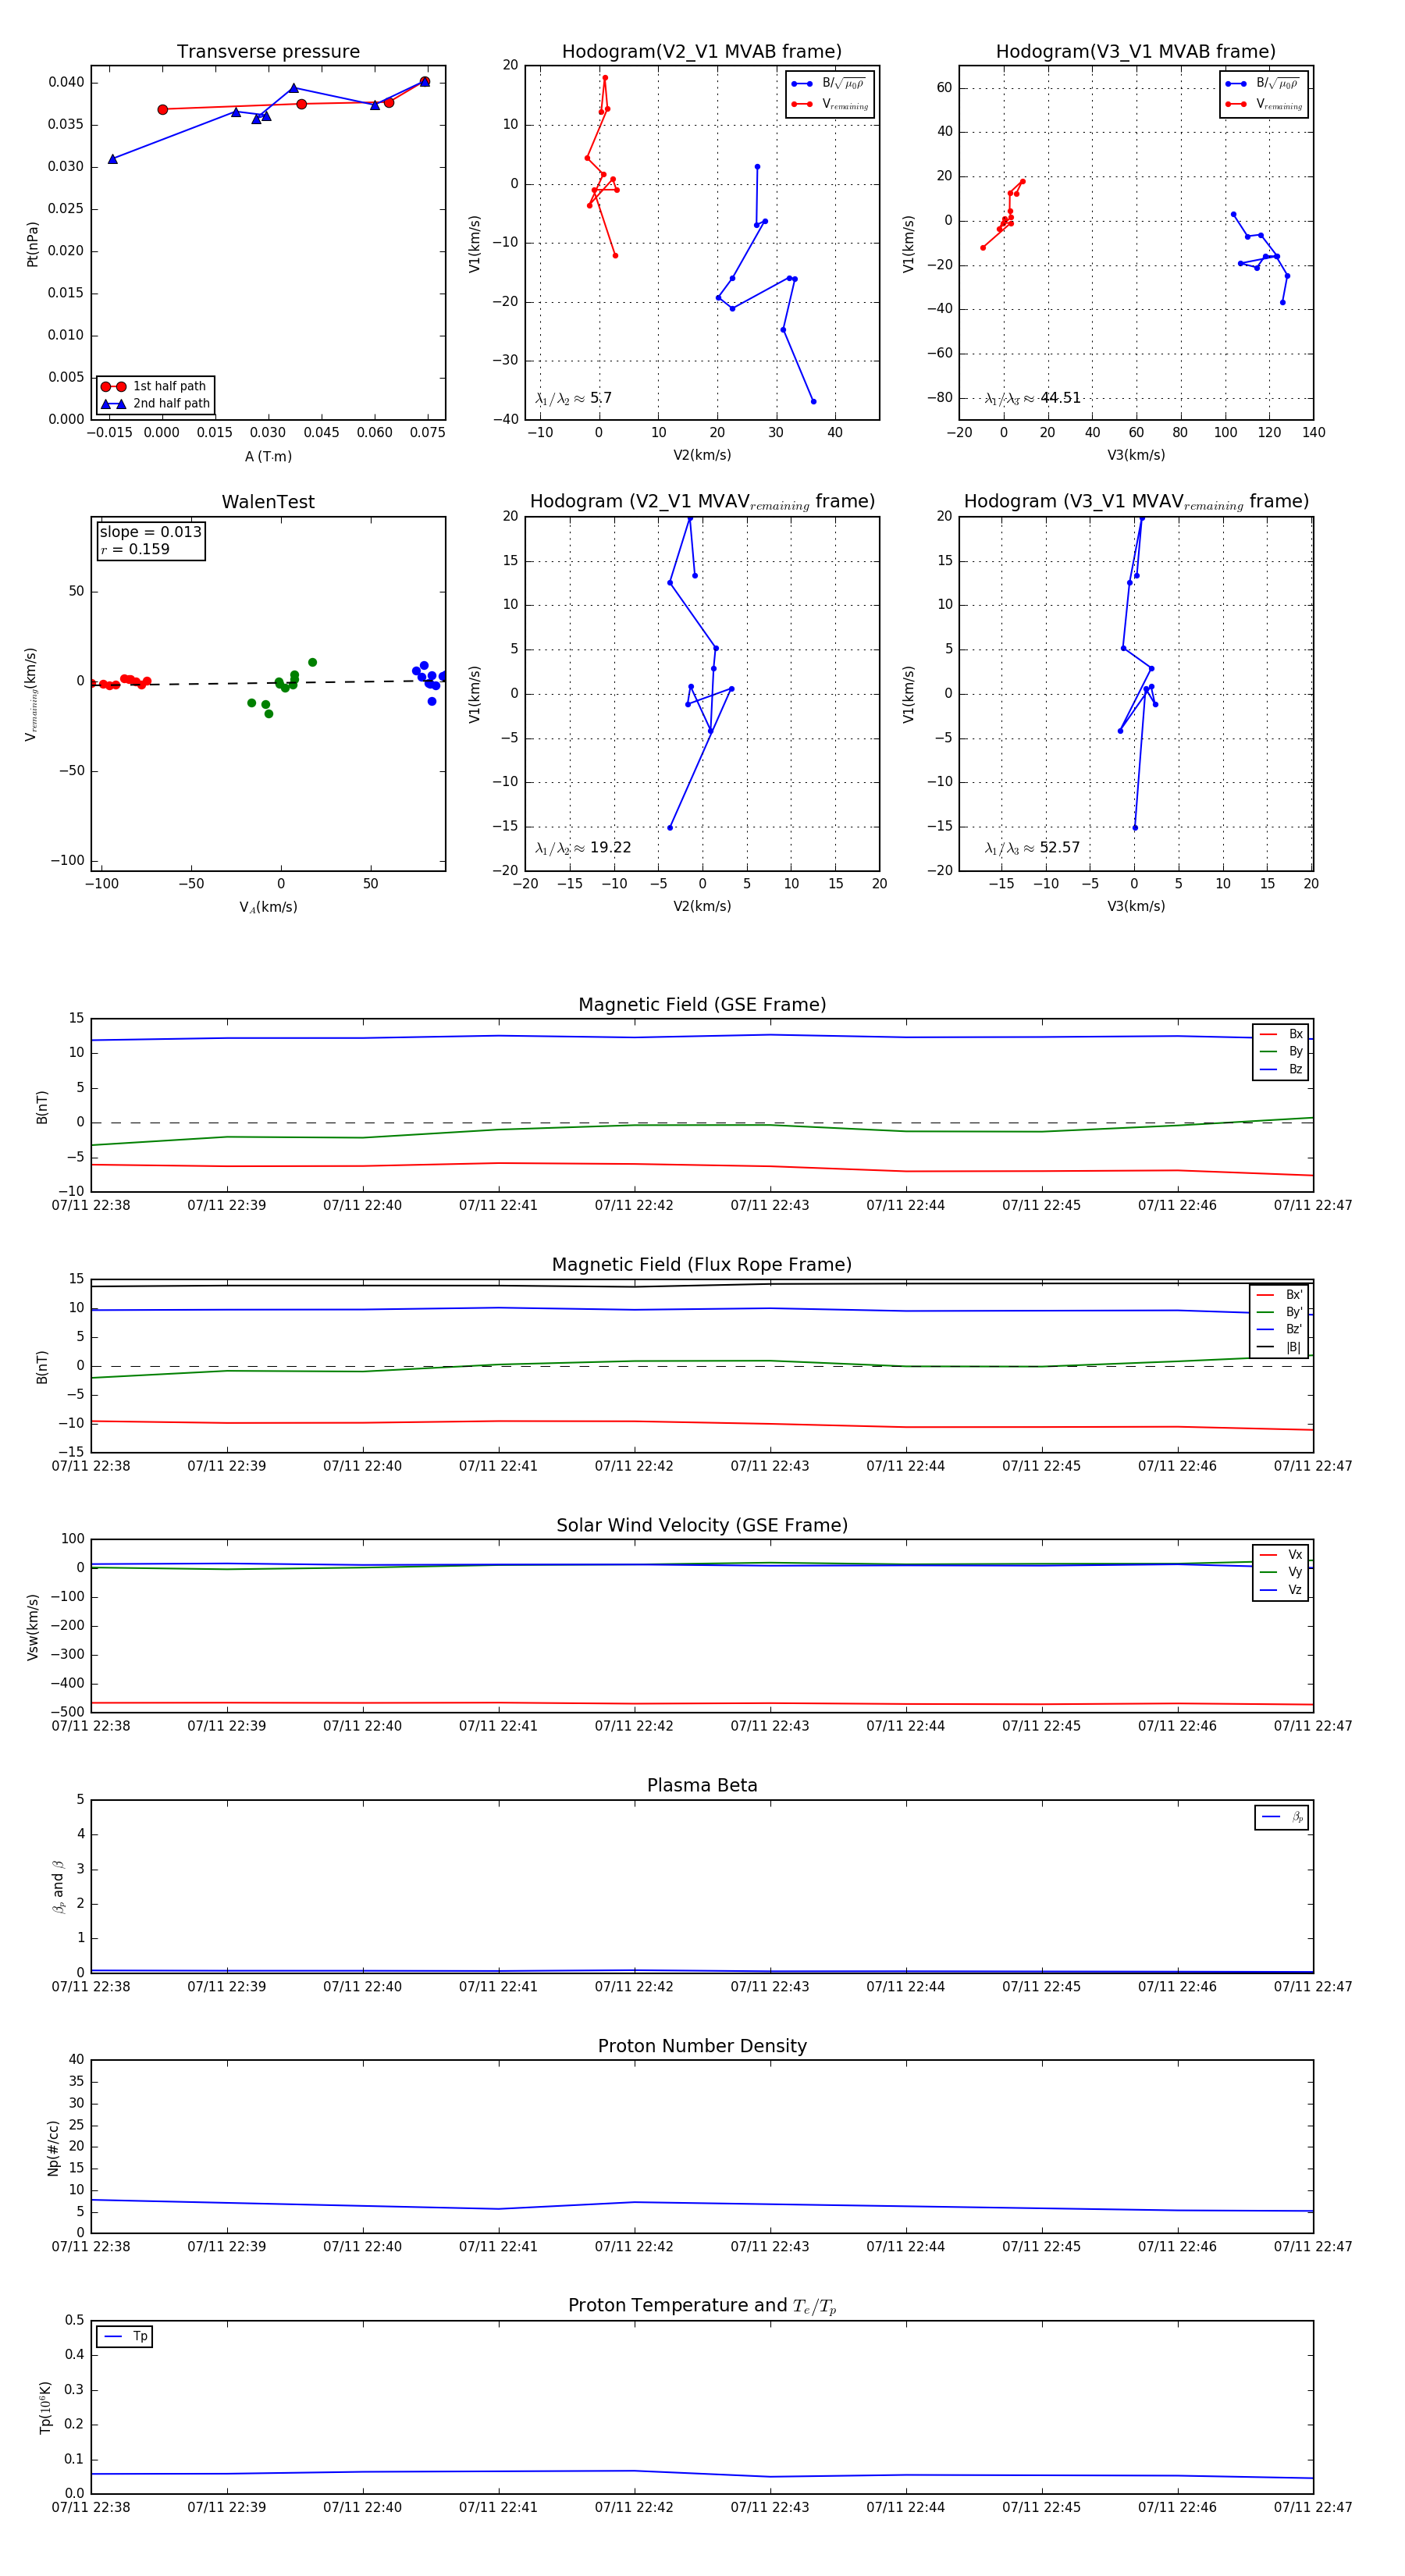Select the "Magnetic Field (Flux Rope Frame)" title
Viewport: 1405px width, 2576px height.
[702, 1264]
